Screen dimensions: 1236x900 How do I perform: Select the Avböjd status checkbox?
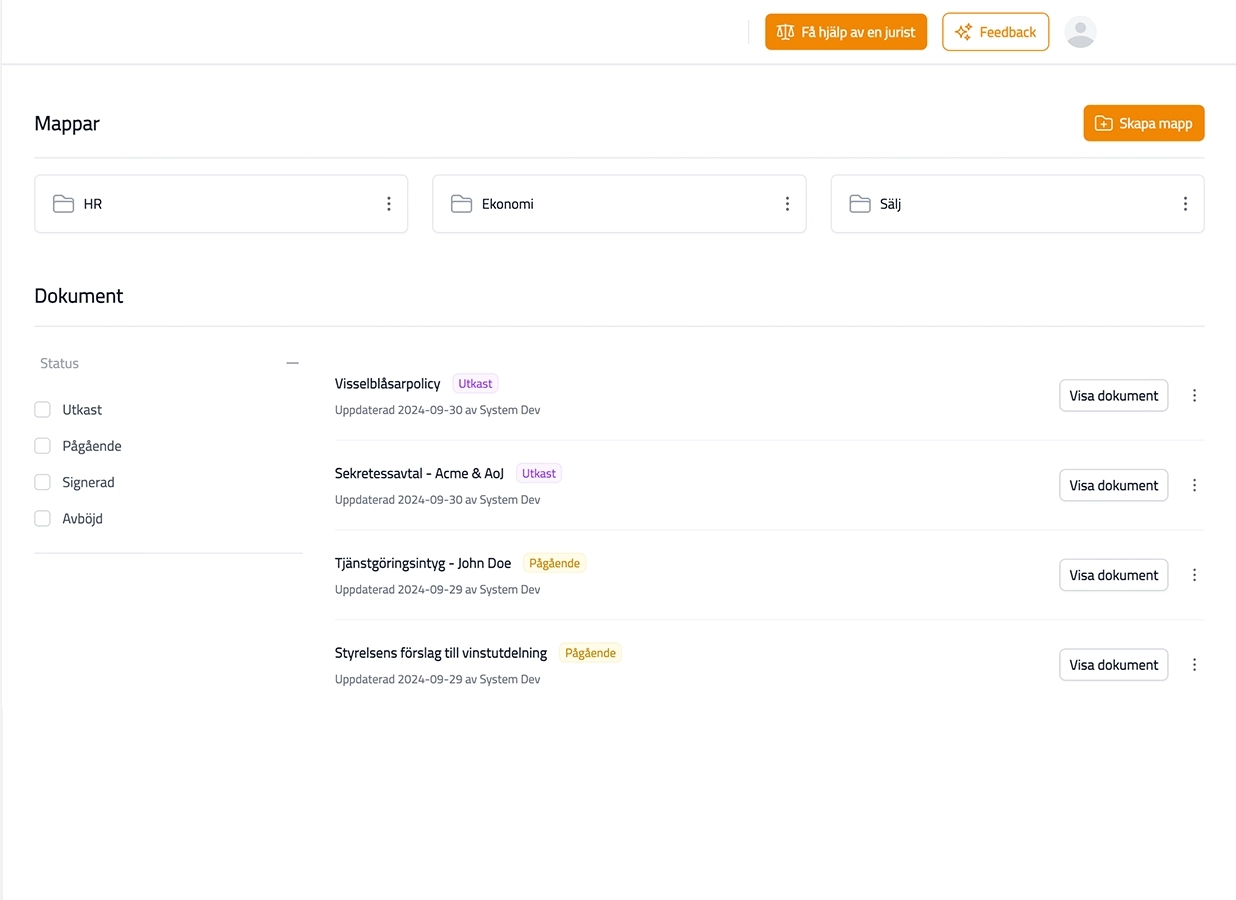click(43, 518)
